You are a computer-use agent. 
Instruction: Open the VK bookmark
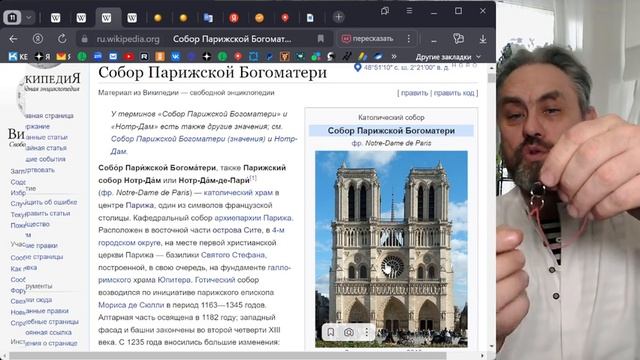pyautogui.click(x=176, y=56)
